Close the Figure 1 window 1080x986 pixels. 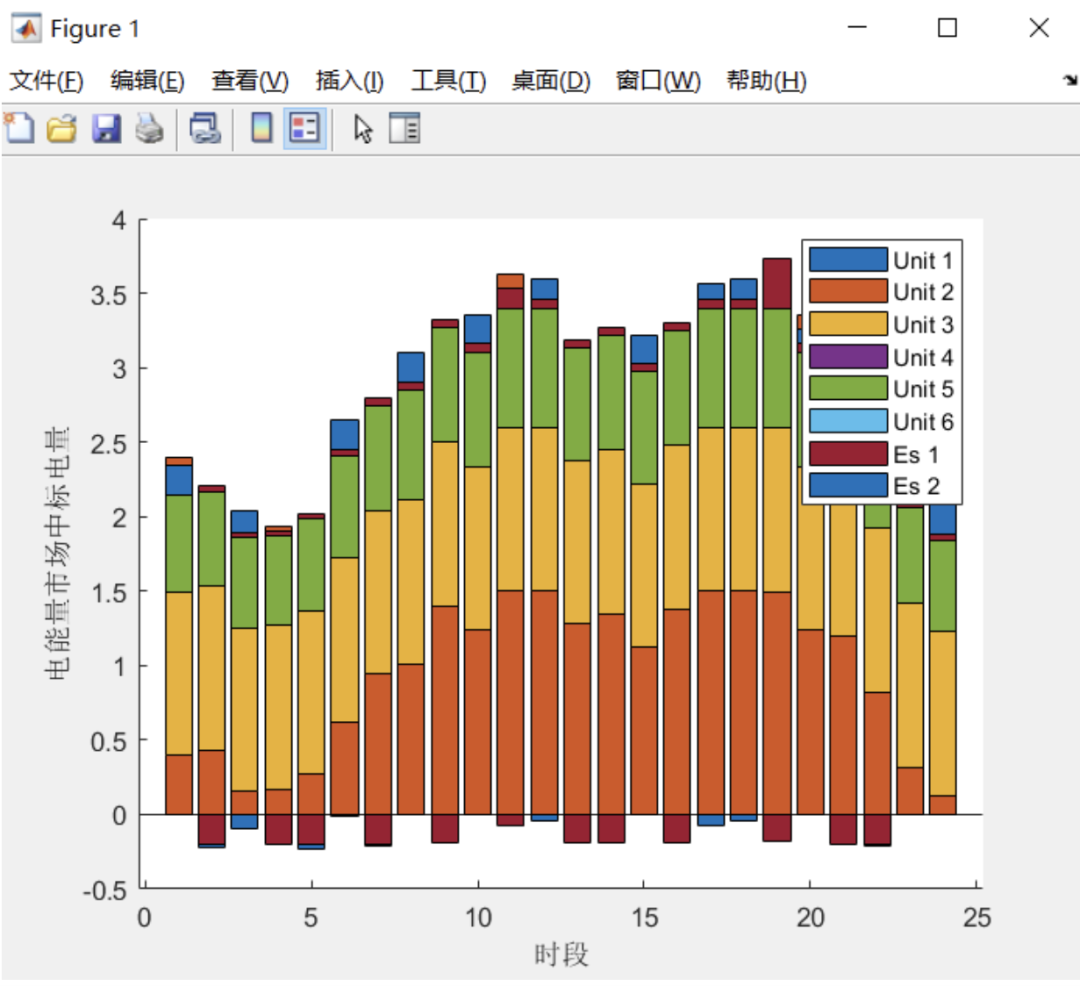point(1039,28)
